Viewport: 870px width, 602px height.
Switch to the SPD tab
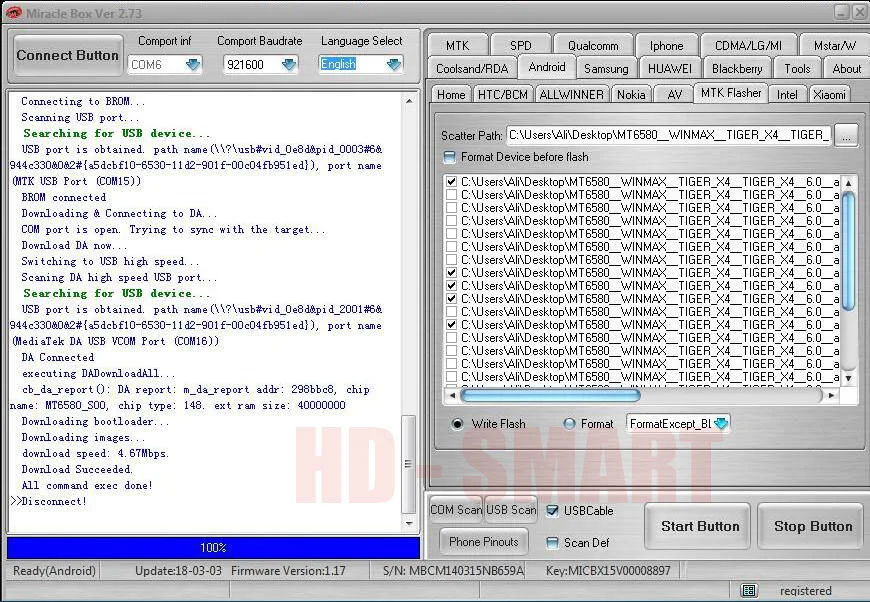tap(520, 45)
